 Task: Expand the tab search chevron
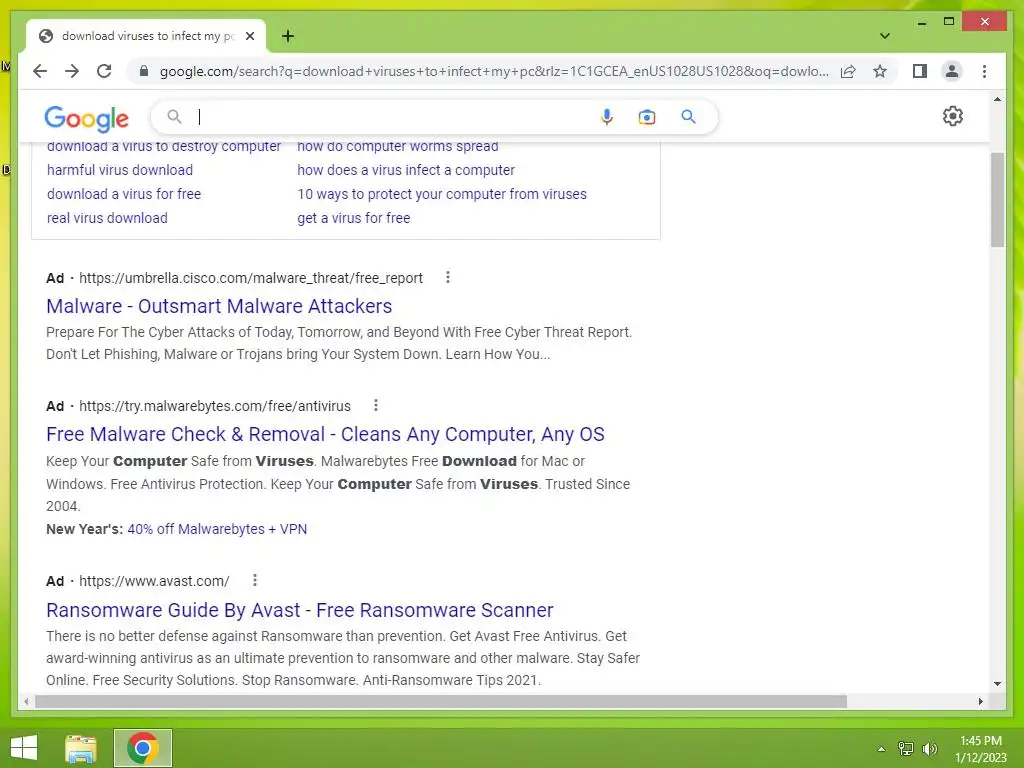point(885,36)
